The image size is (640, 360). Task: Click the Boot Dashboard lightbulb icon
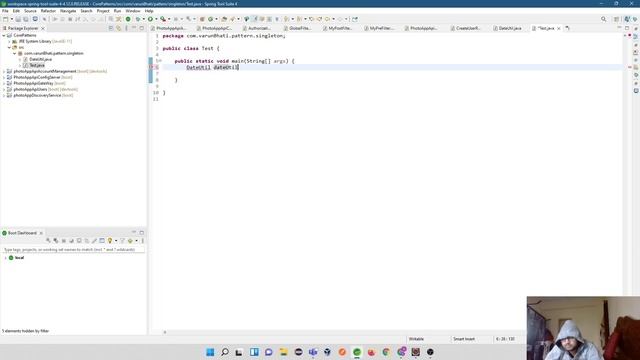pyautogui.click(x=110, y=241)
